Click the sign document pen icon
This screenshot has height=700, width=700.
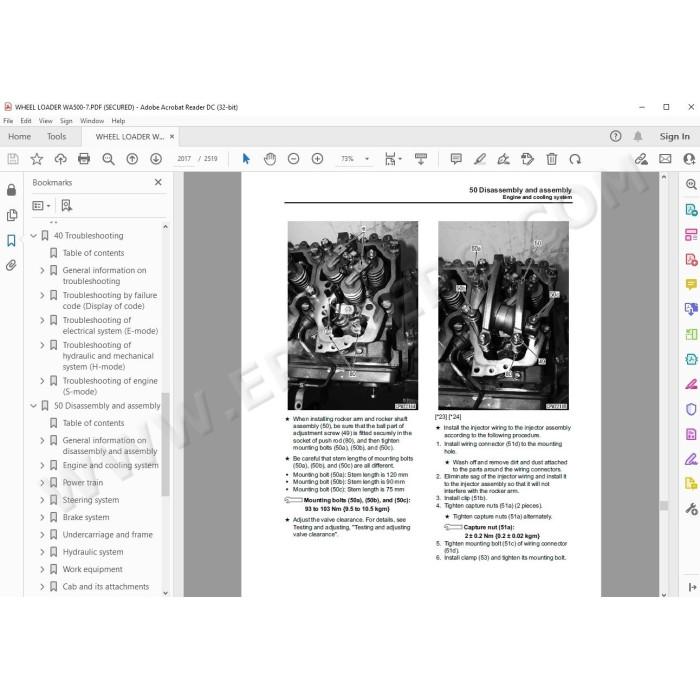click(x=504, y=159)
